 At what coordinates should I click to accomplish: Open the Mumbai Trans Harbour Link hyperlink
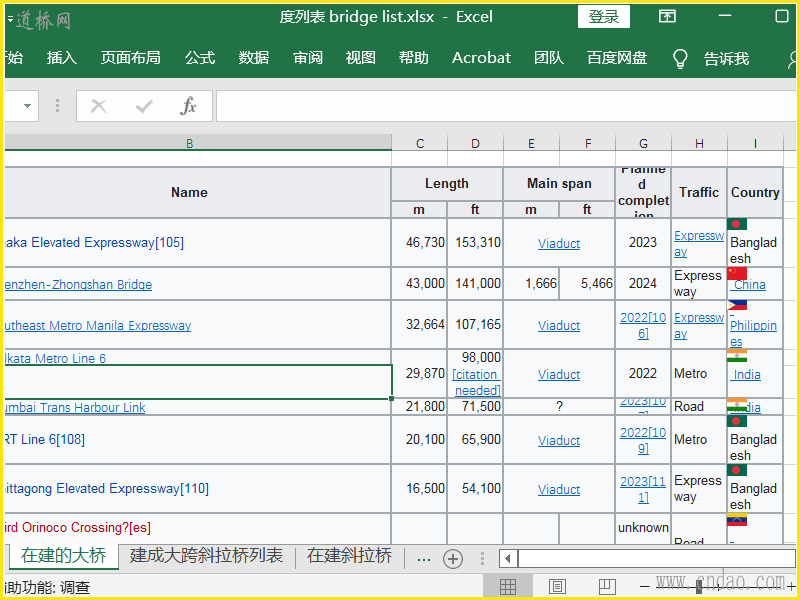coord(75,408)
